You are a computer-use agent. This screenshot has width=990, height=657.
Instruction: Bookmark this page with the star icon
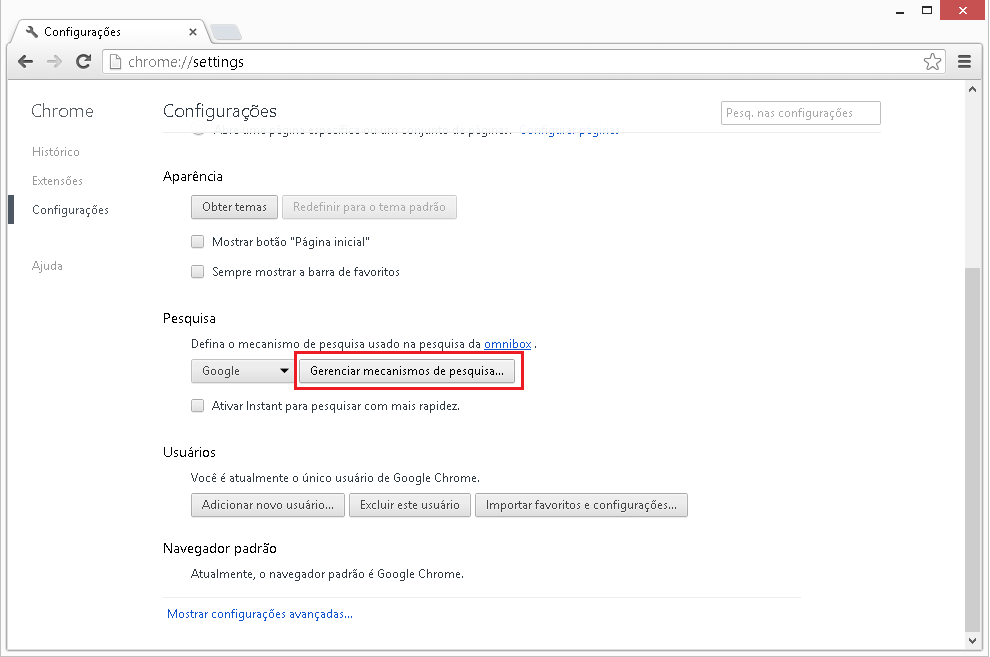[932, 61]
